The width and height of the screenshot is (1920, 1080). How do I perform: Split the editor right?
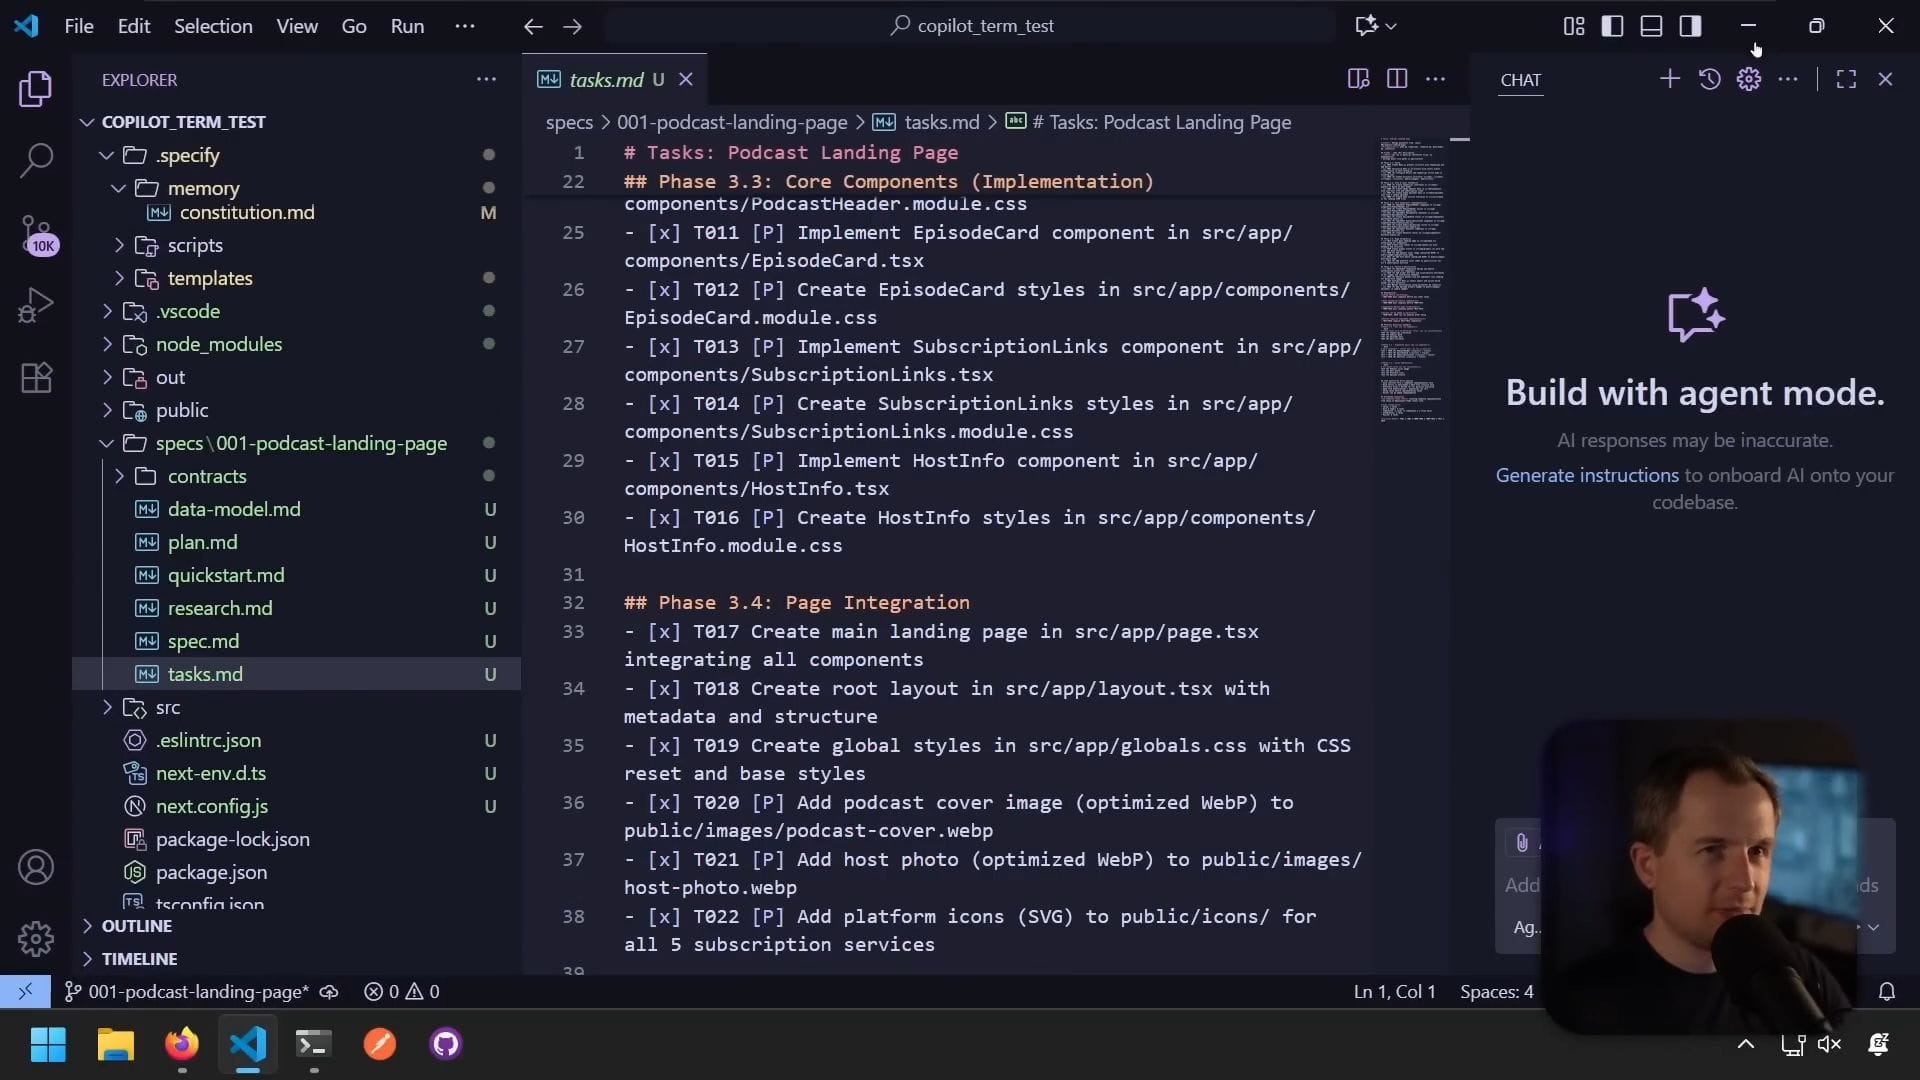(x=1397, y=79)
